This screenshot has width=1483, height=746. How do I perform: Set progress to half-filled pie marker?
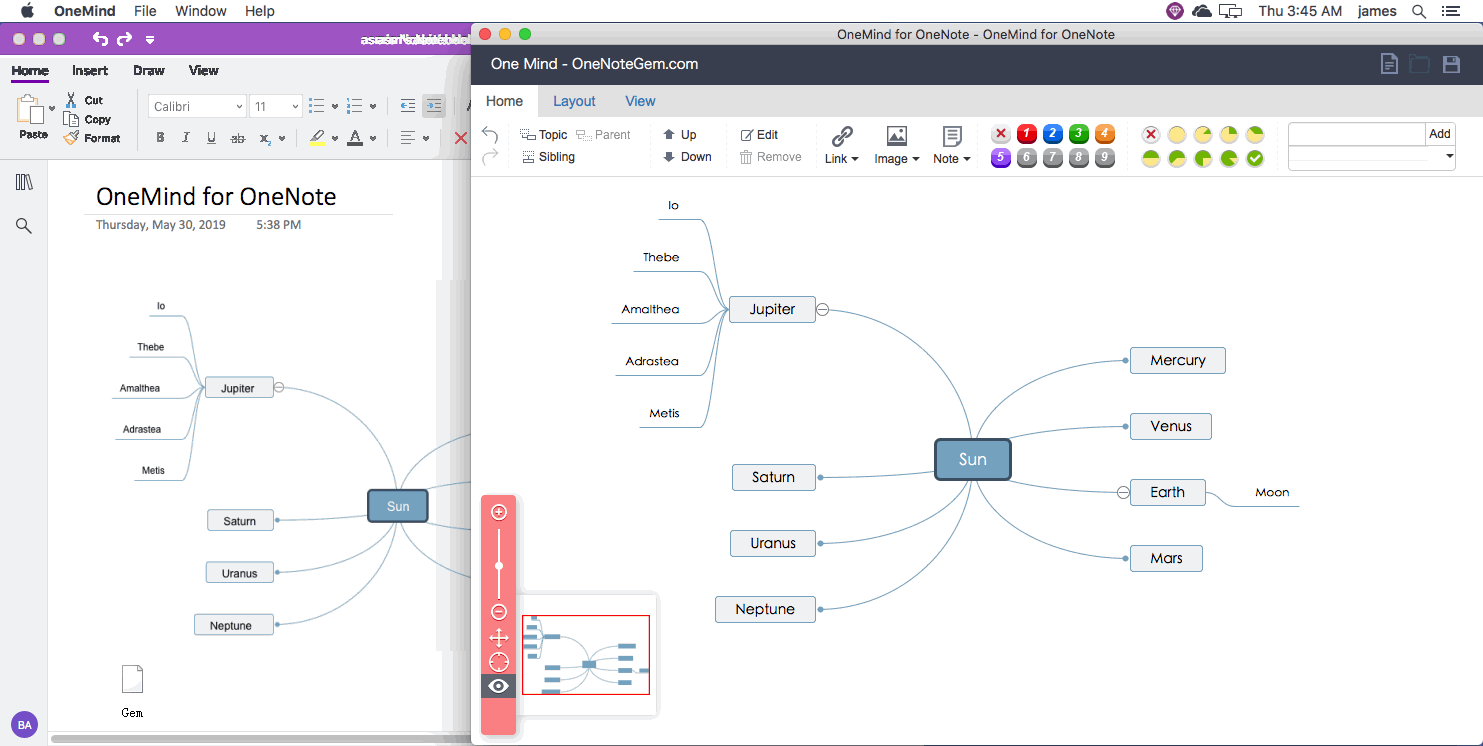pyautogui.click(x=1151, y=158)
